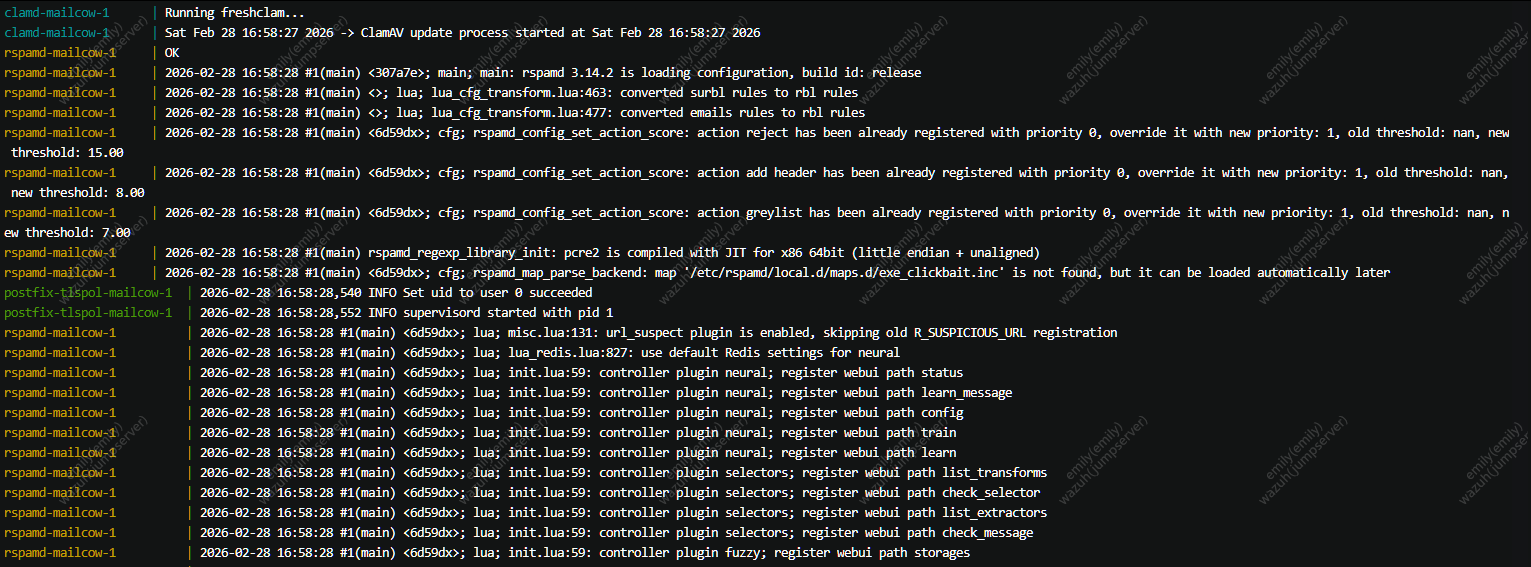Click the pcre2 compiled with JIT message
This screenshot has height=567, width=1531.
point(739,253)
